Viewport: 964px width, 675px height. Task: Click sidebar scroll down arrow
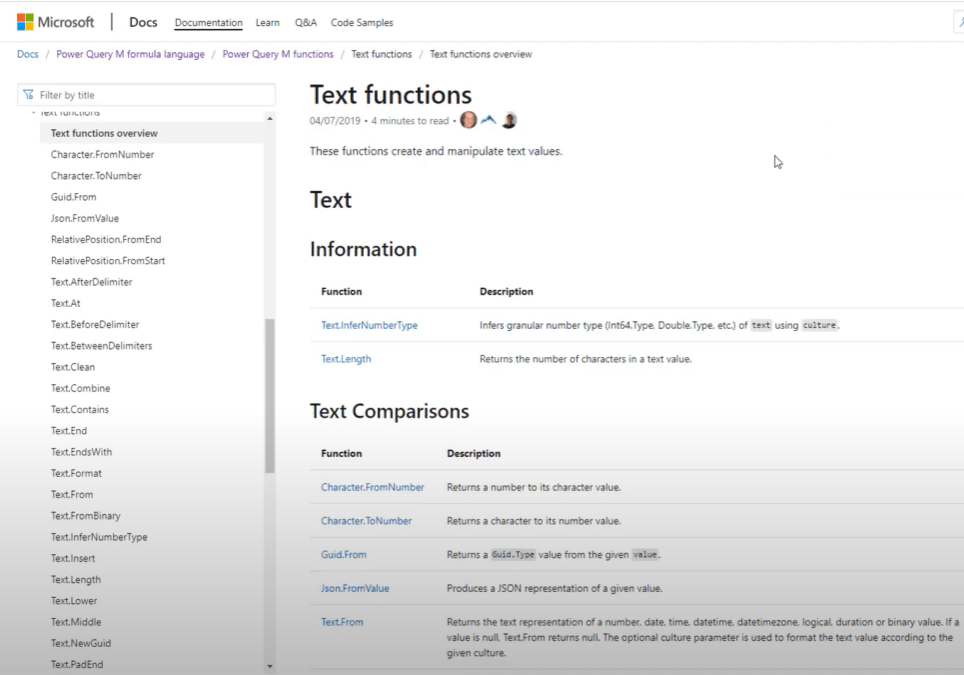coord(270,666)
